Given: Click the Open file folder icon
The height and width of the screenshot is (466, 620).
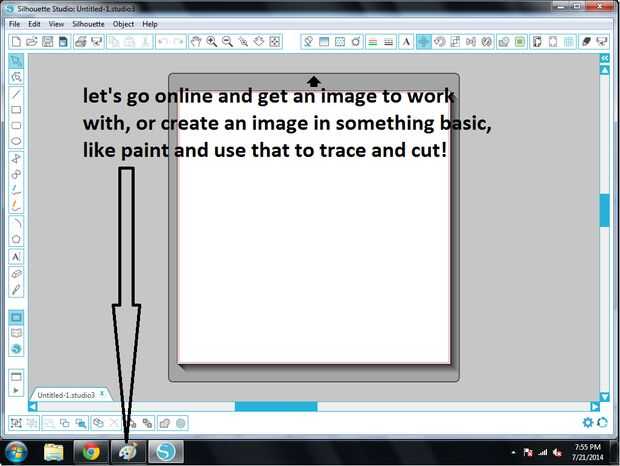Looking at the screenshot, I should (x=32, y=42).
